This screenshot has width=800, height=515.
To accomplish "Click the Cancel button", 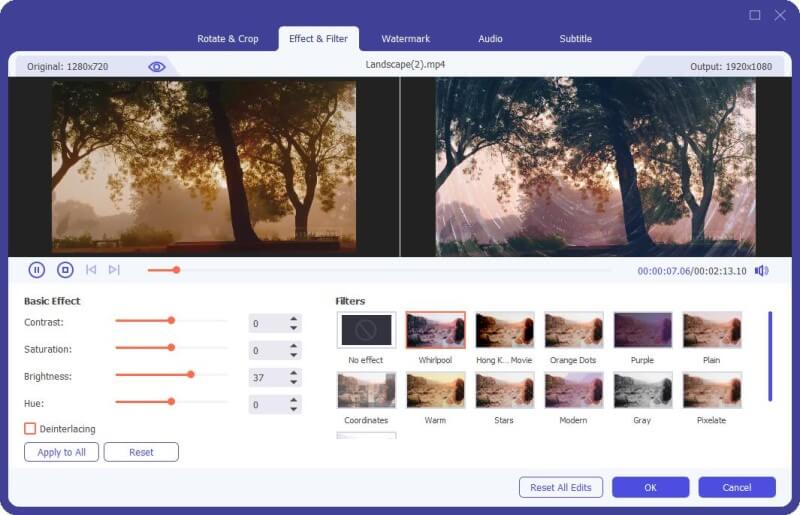I will [x=737, y=487].
